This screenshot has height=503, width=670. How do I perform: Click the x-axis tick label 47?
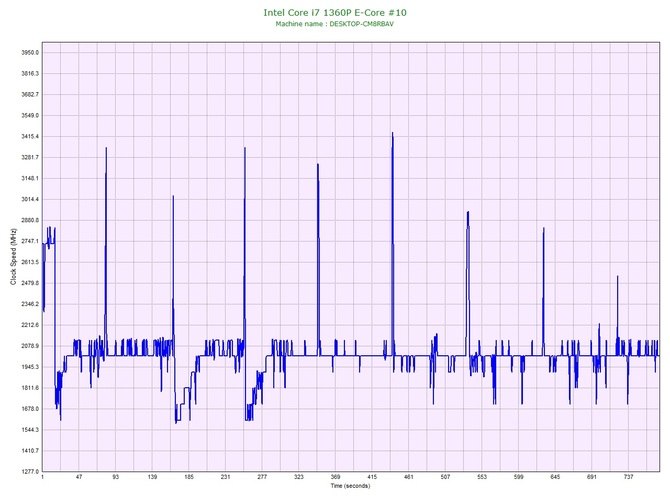(x=79, y=477)
